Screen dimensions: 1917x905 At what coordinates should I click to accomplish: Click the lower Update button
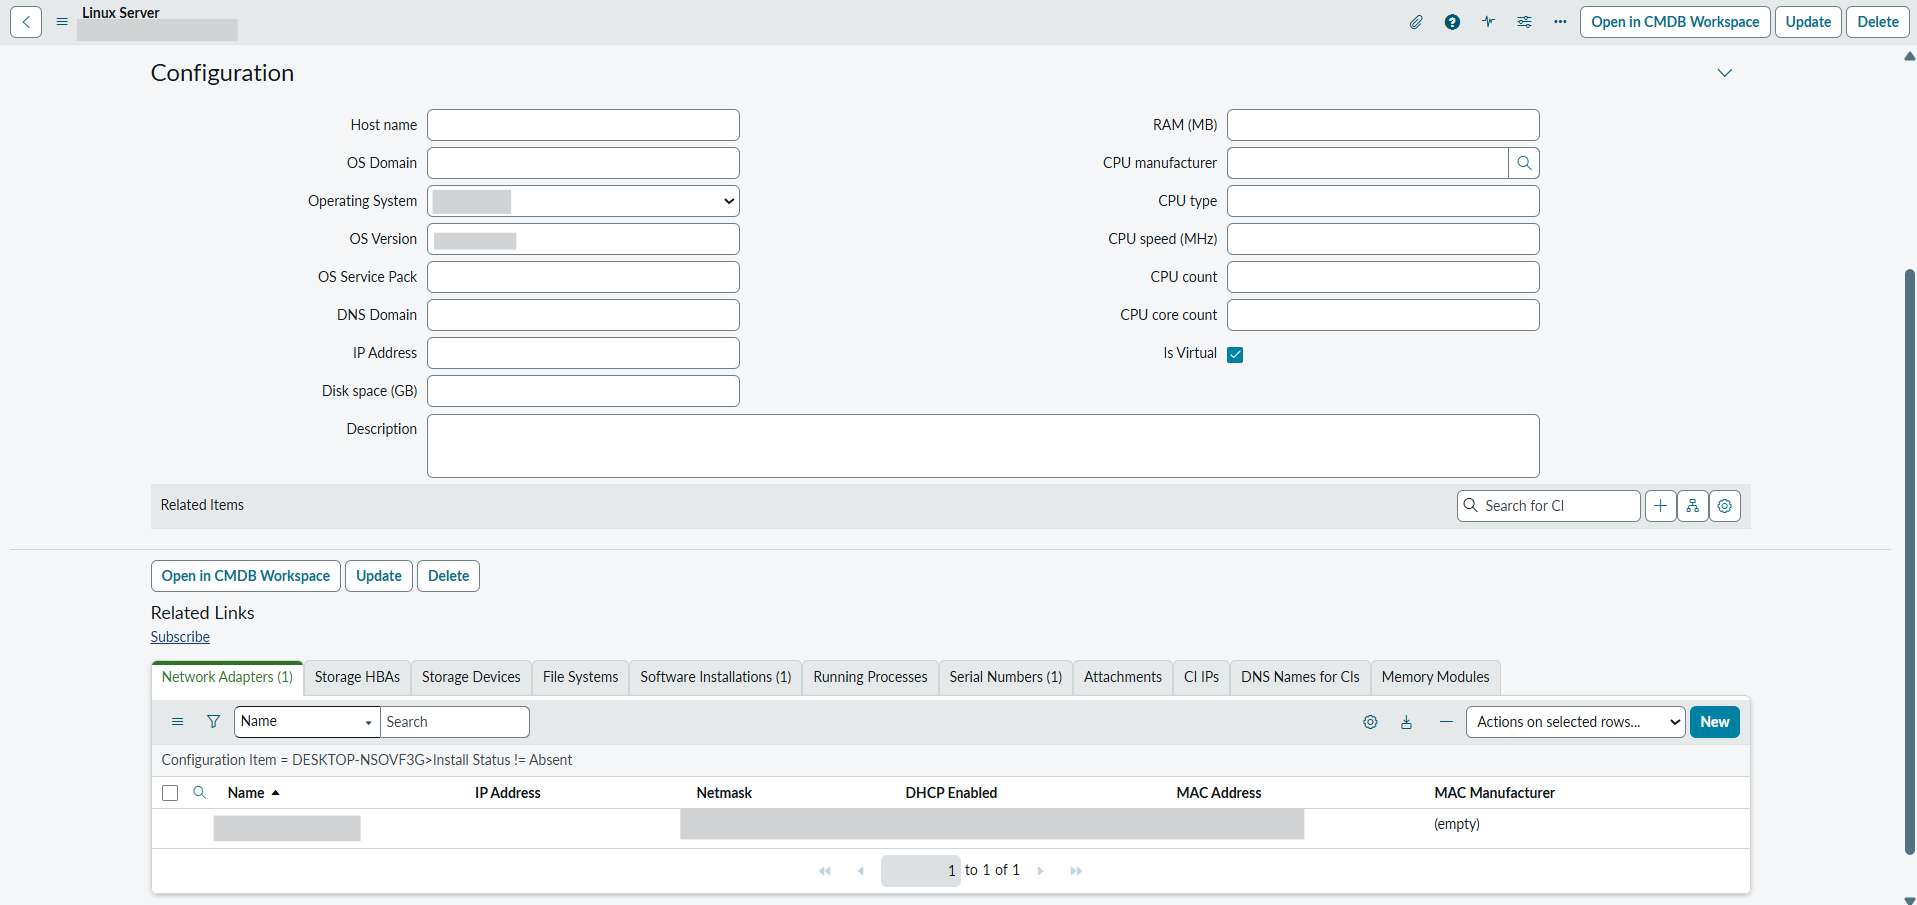tap(379, 576)
